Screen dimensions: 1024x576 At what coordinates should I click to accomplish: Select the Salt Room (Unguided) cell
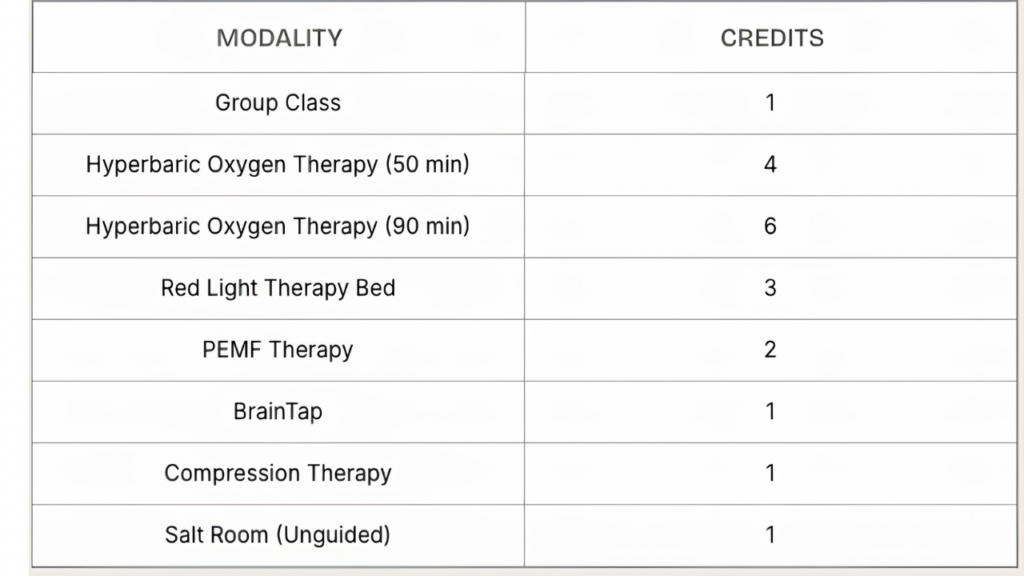click(x=278, y=535)
